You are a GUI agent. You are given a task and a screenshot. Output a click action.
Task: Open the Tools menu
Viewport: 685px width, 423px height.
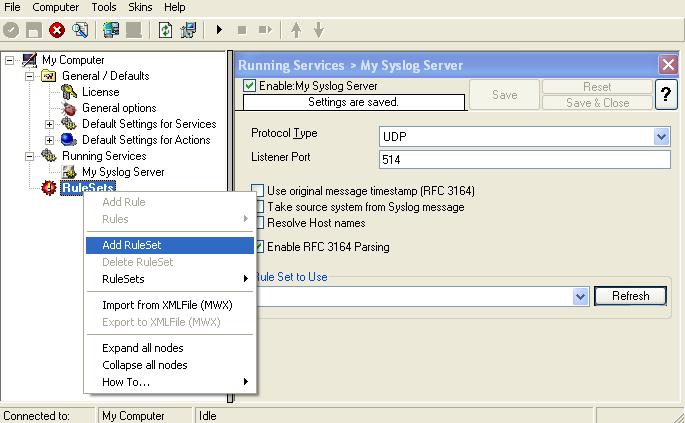pos(104,7)
